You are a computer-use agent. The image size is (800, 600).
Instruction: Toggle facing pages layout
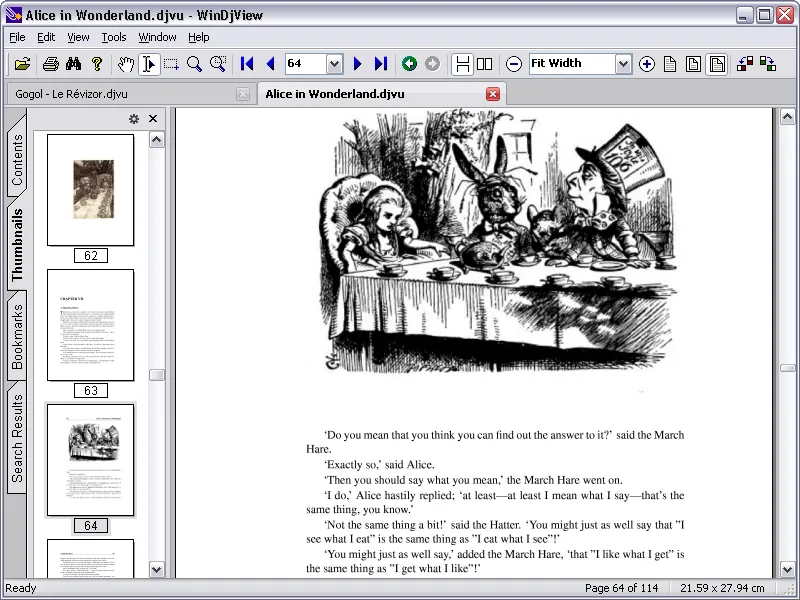click(485, 65)
